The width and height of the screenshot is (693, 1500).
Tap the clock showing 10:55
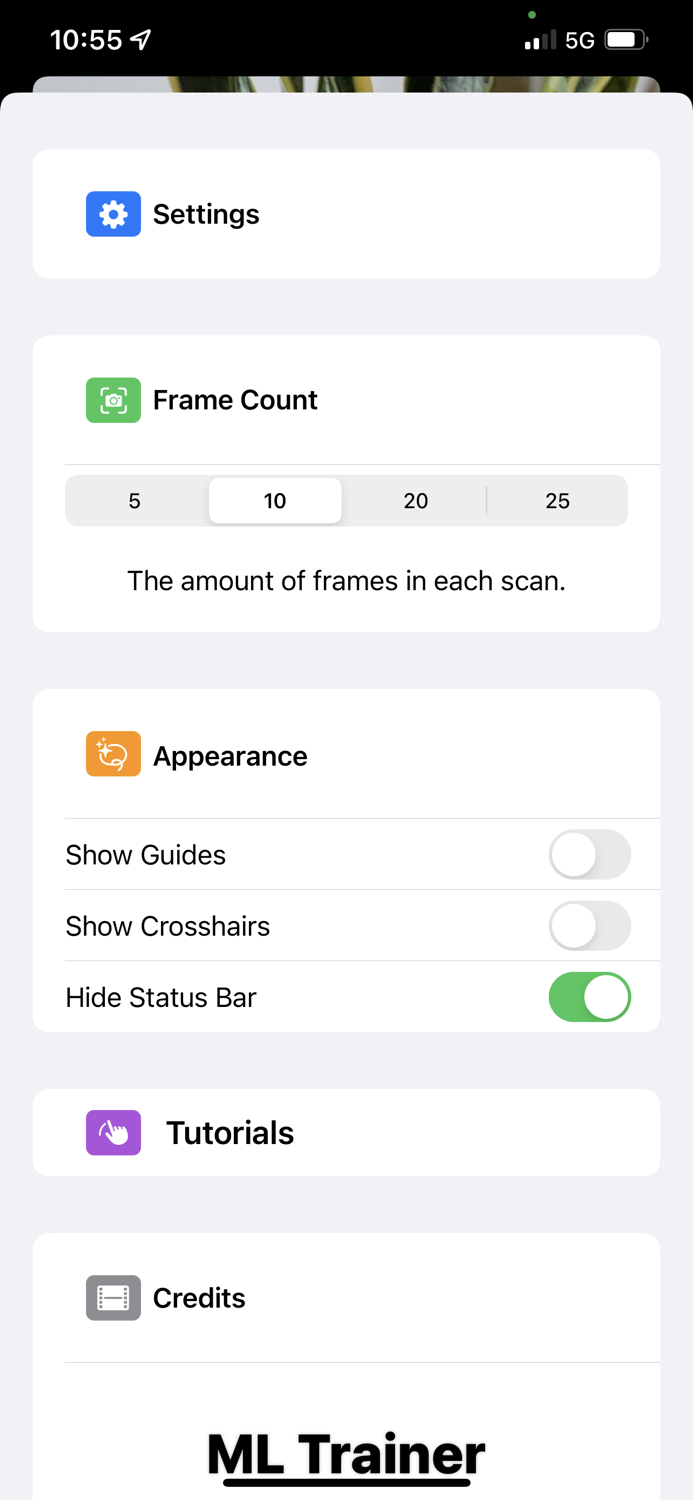tap(87, 38)
